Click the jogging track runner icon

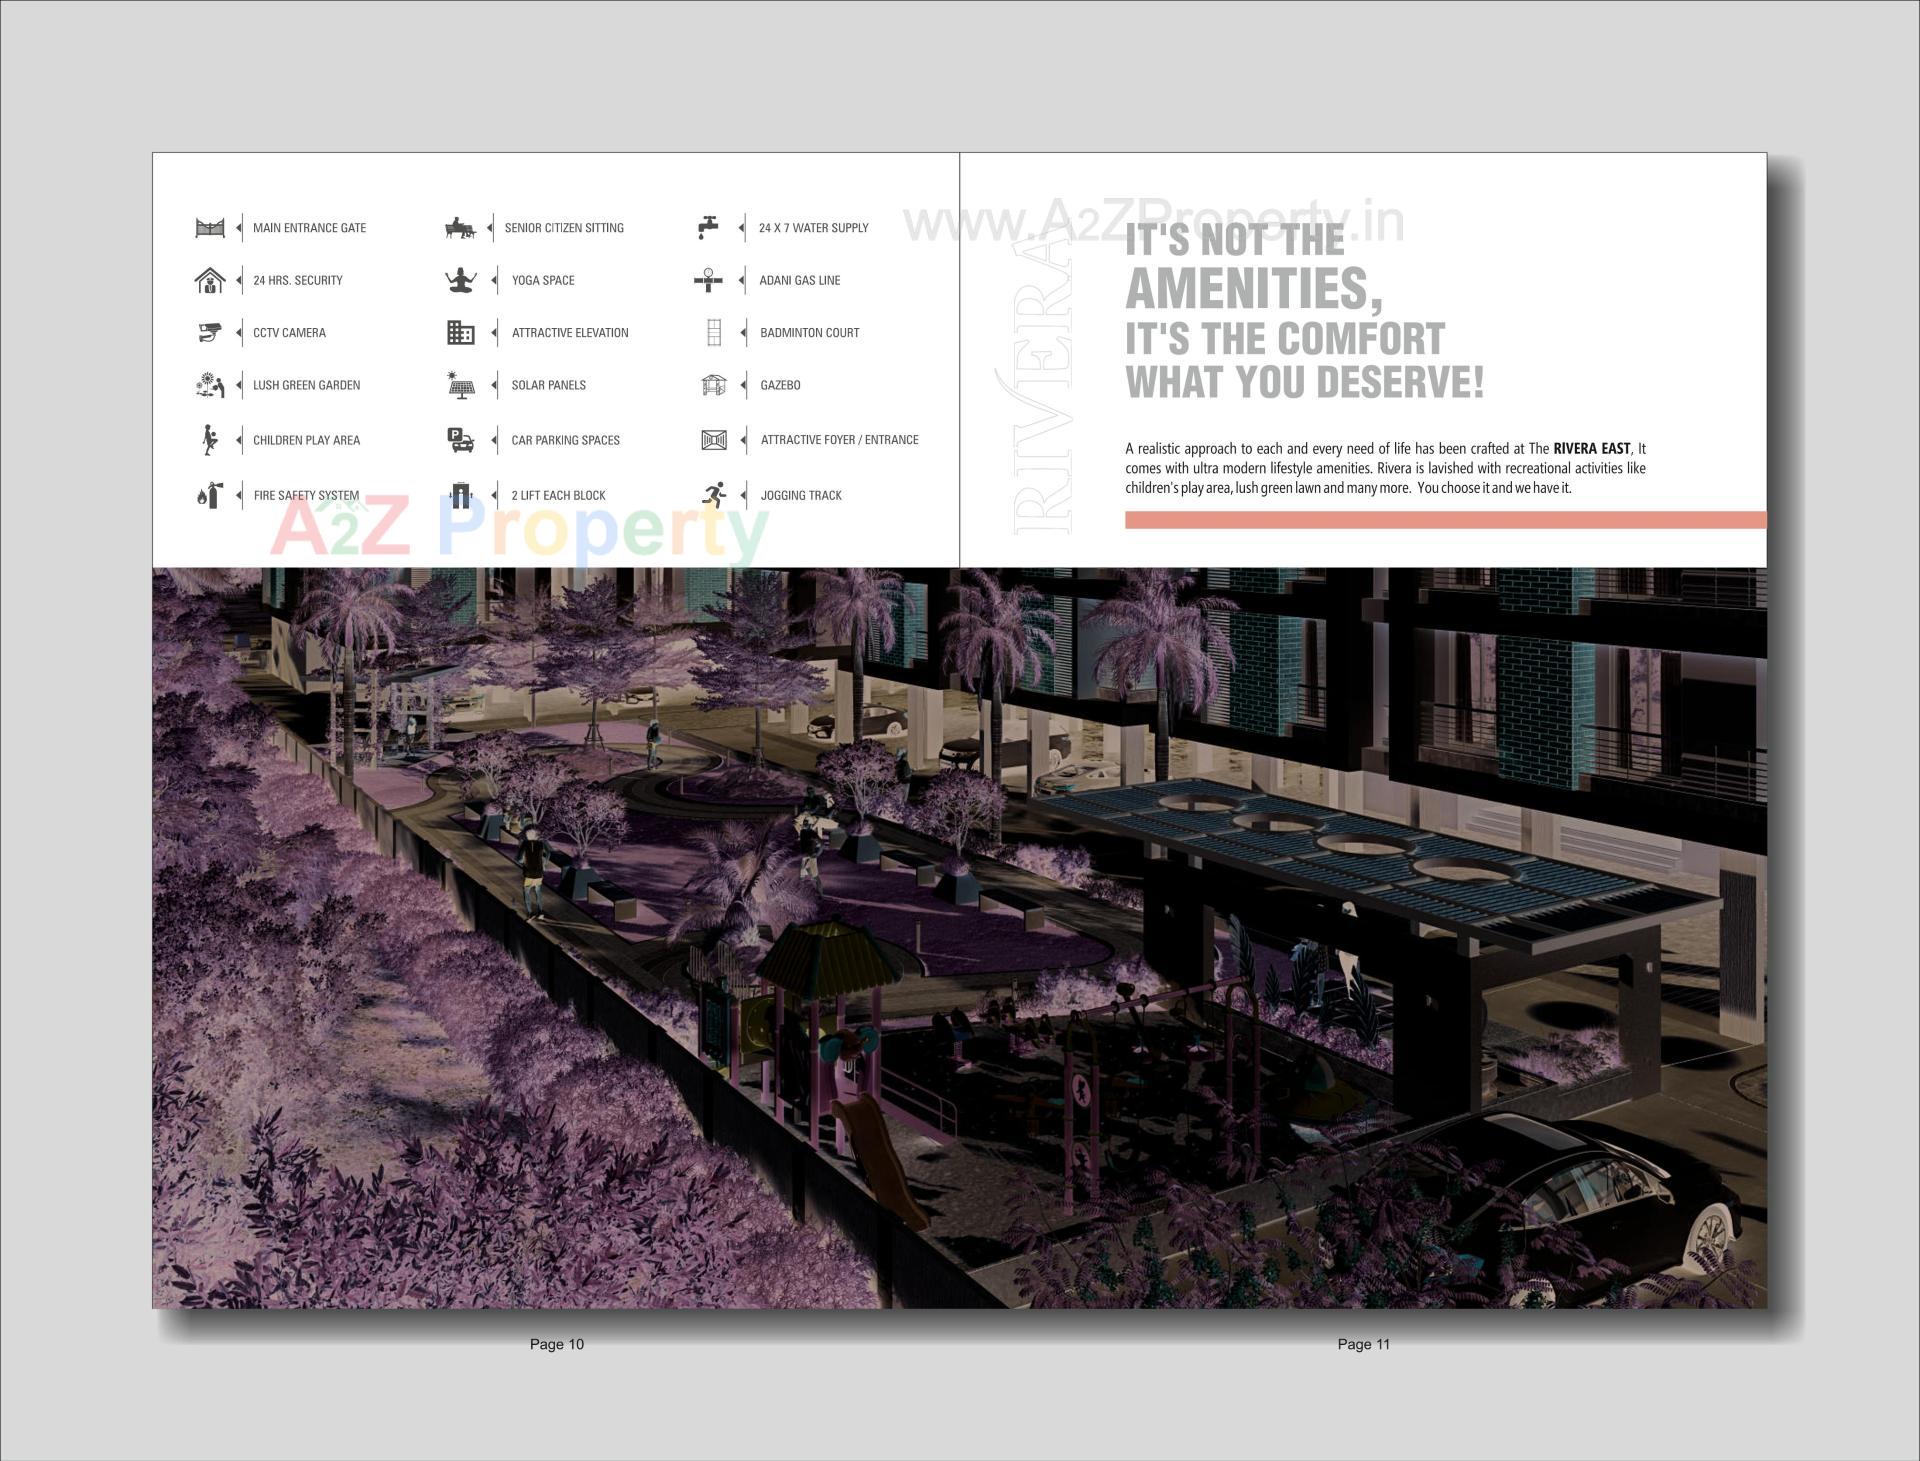click(x=713, y=495)
